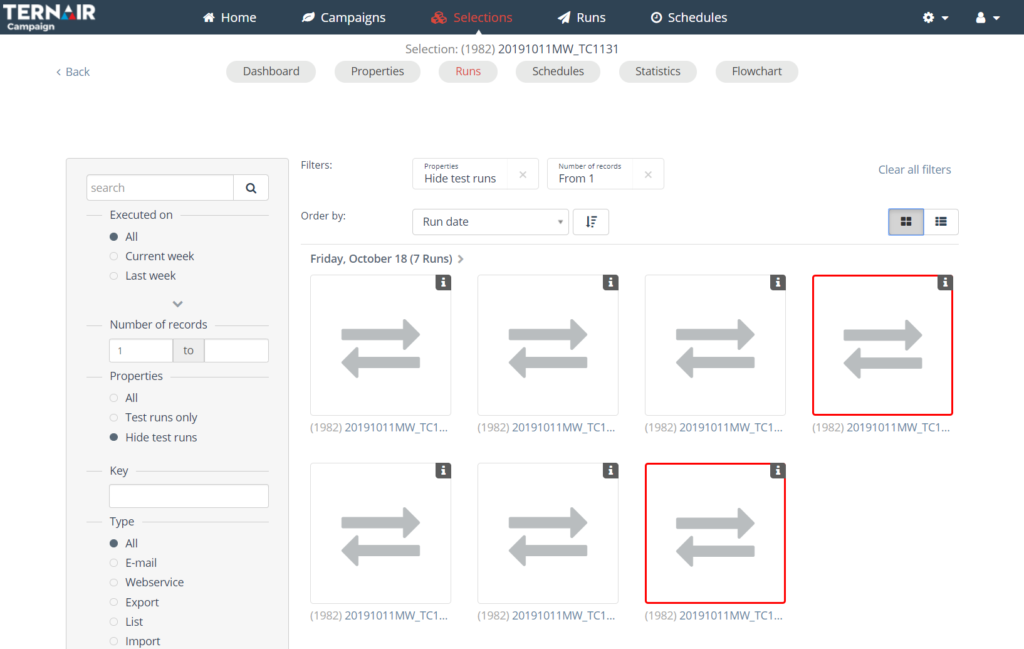
Task: Open the settings gear menu
Action: coord(935,18)
